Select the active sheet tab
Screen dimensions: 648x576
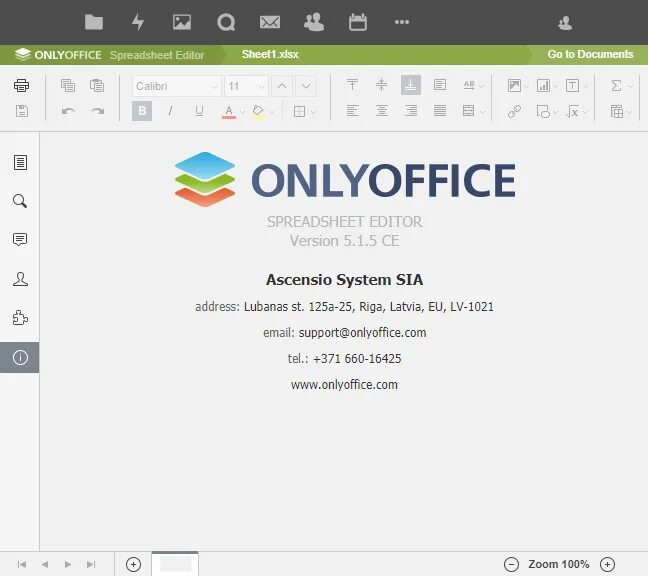tap(175, 564)
